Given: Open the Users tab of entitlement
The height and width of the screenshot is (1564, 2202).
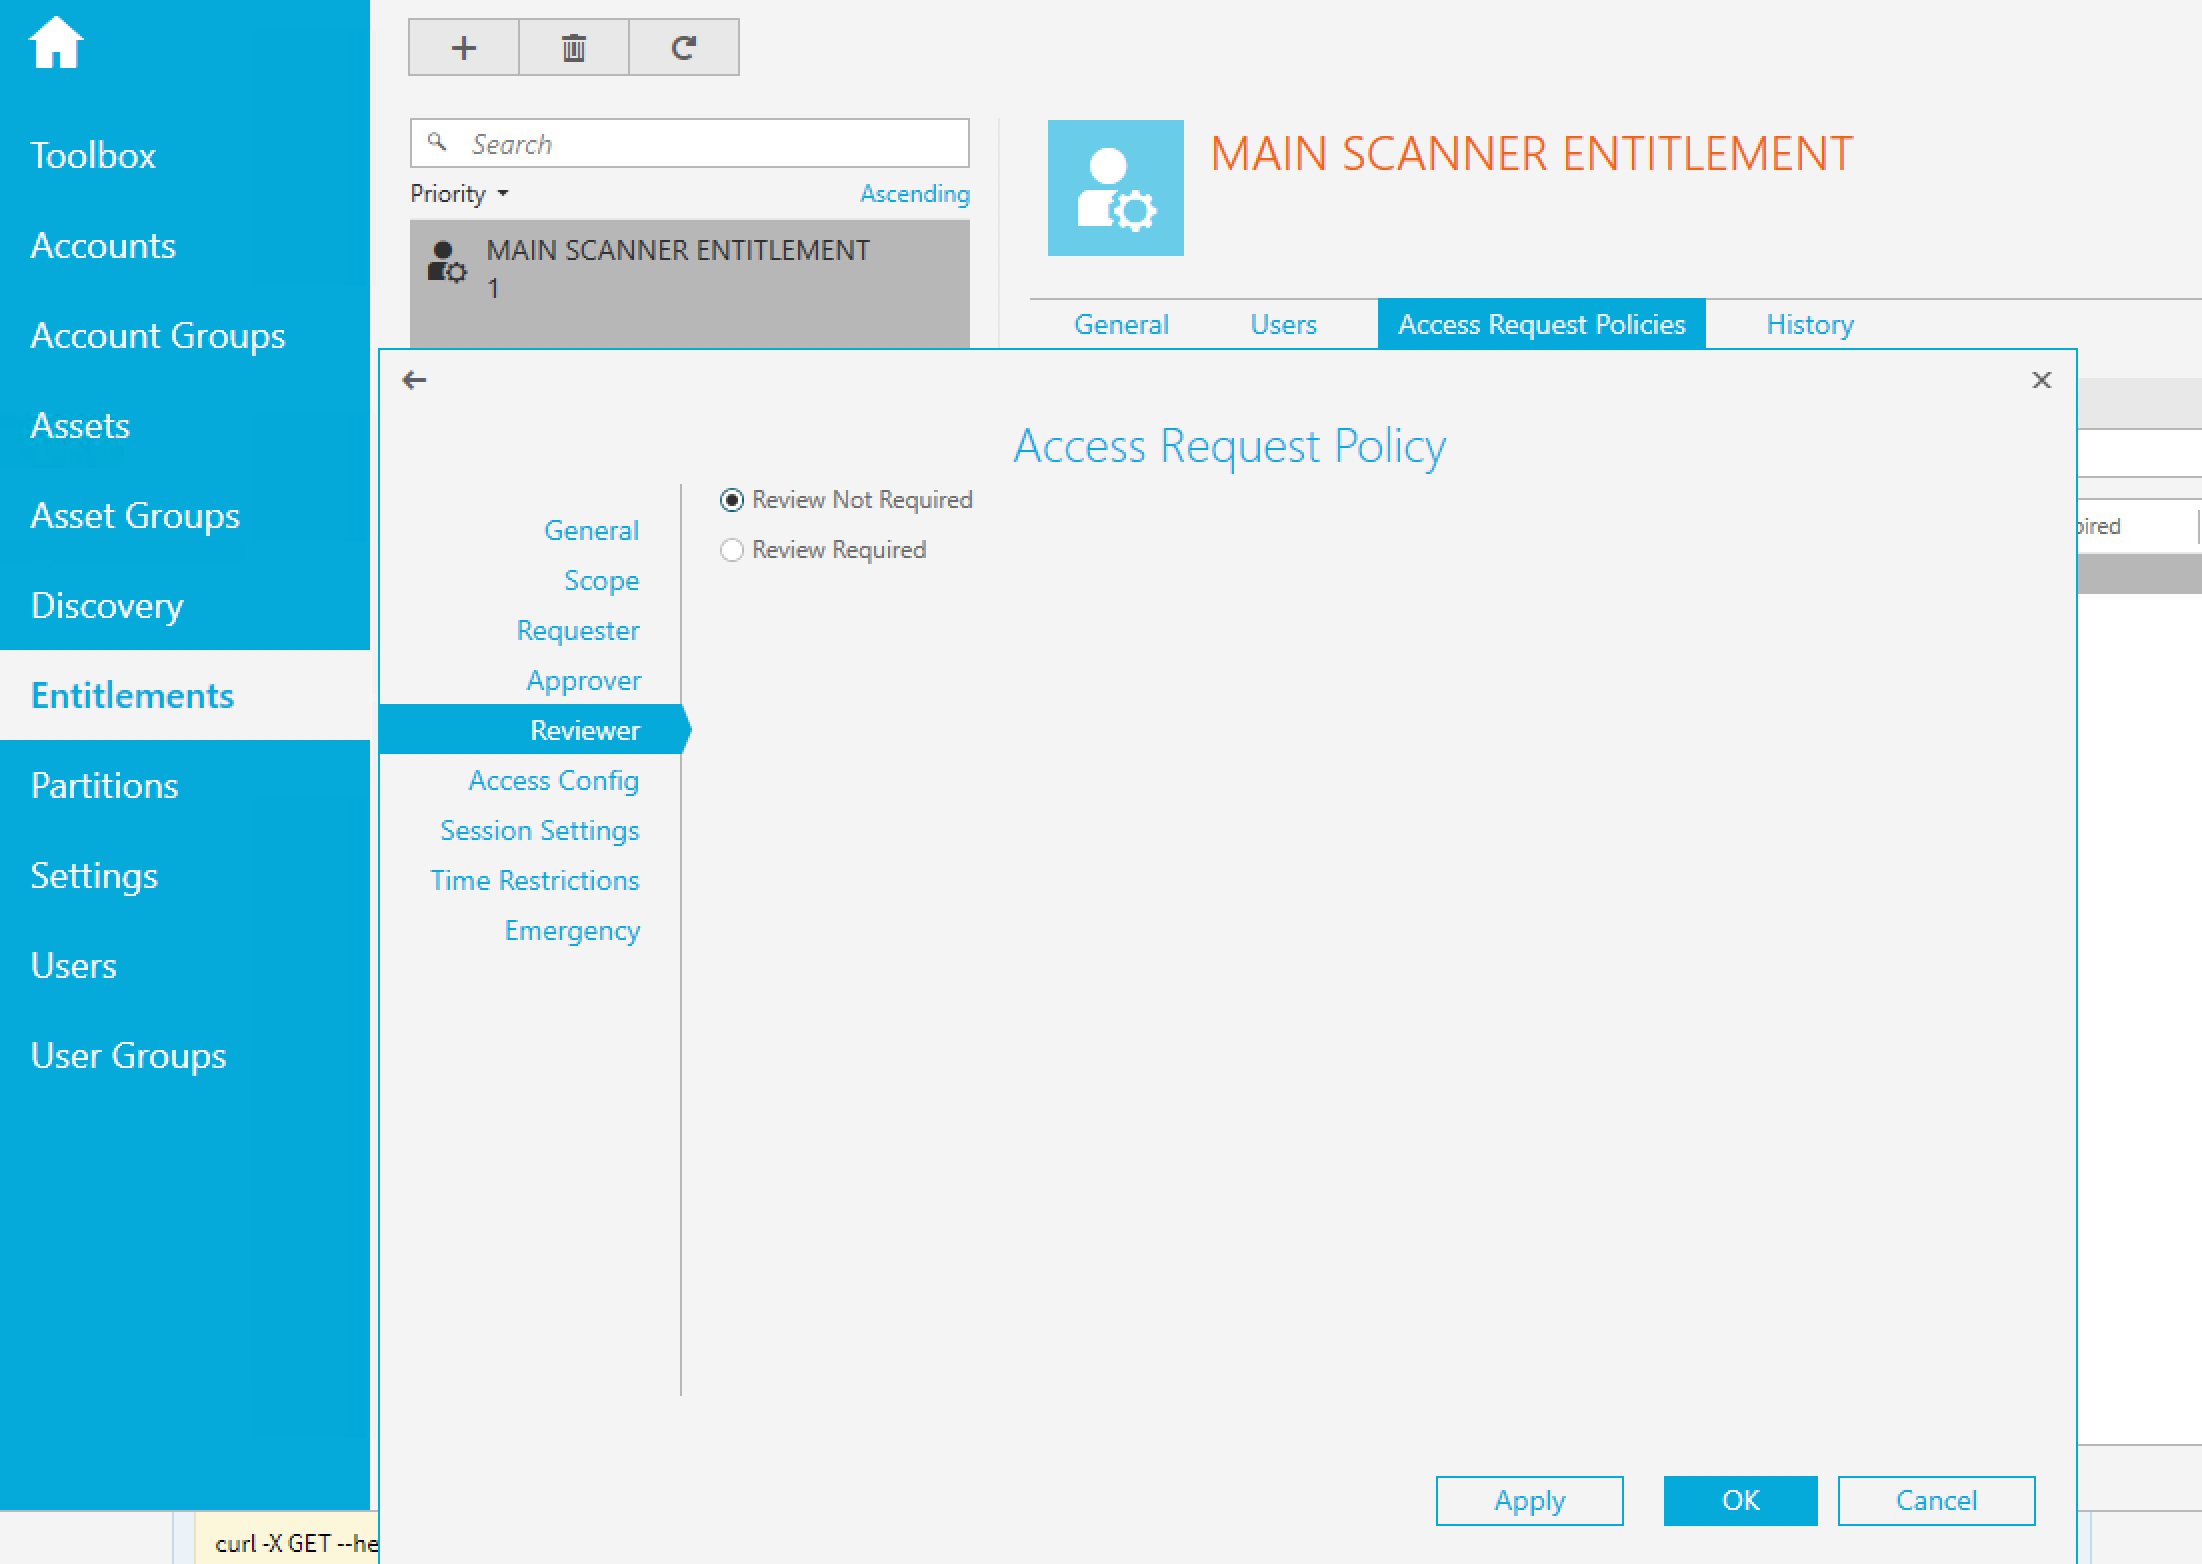Looking at the screenshot, I should click(x=1283, y=324).
